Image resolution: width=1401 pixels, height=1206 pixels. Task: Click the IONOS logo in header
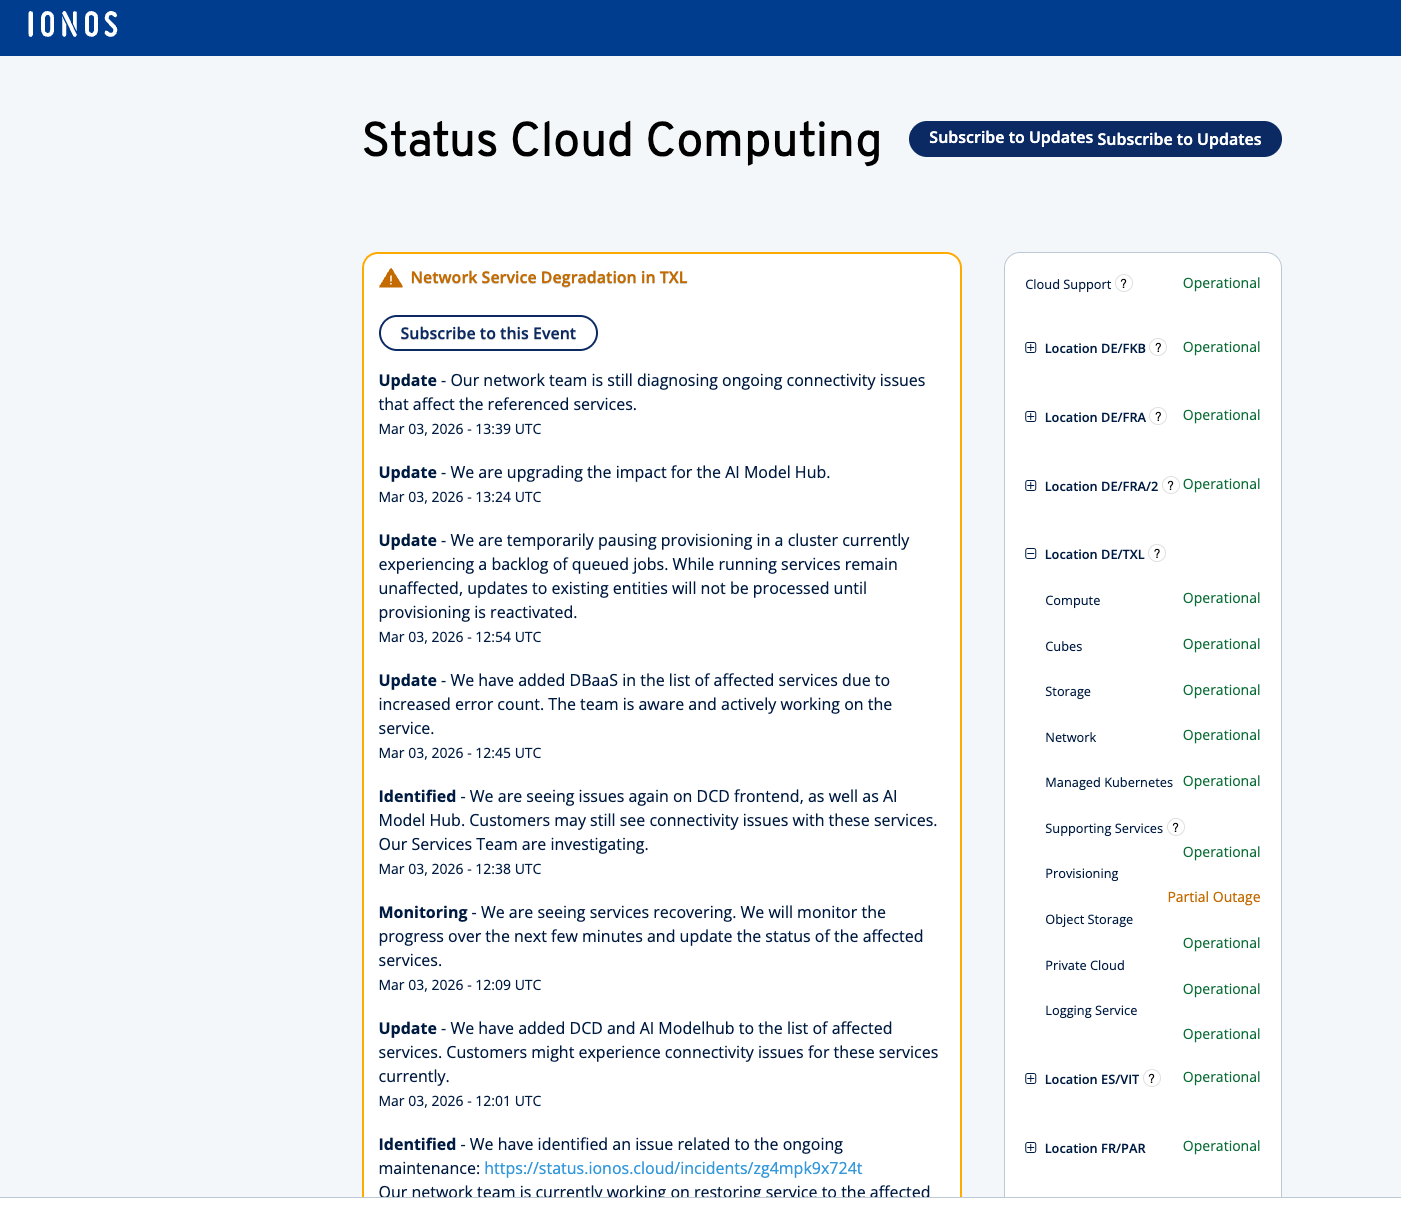[73, 25]
